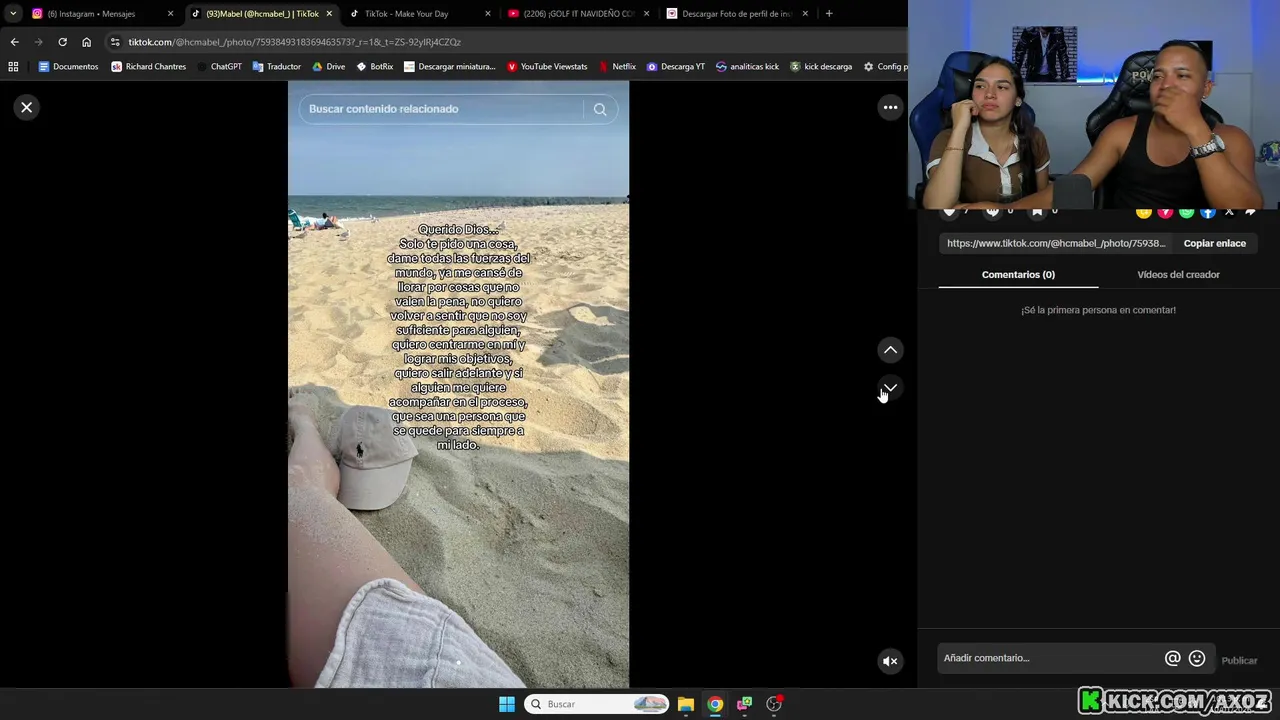
Task: Click the search magnifier in related content bar
Action: [600, 109]
